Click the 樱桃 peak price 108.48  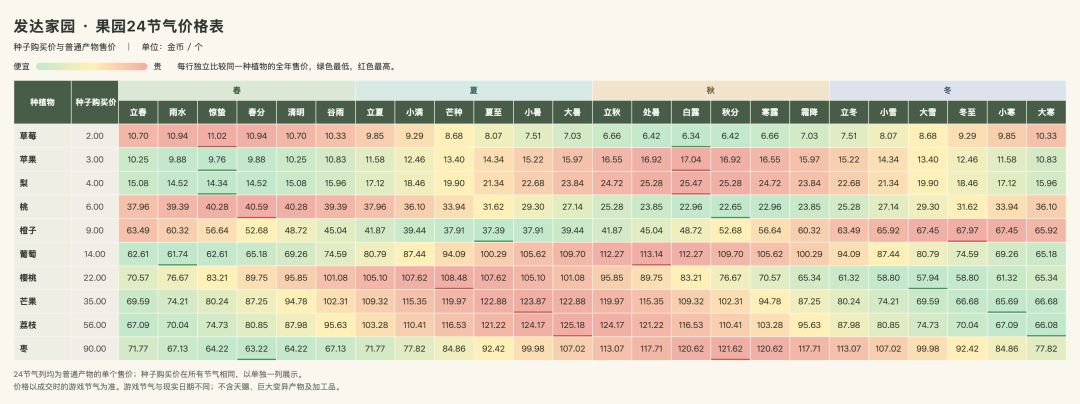click(454, 278)
